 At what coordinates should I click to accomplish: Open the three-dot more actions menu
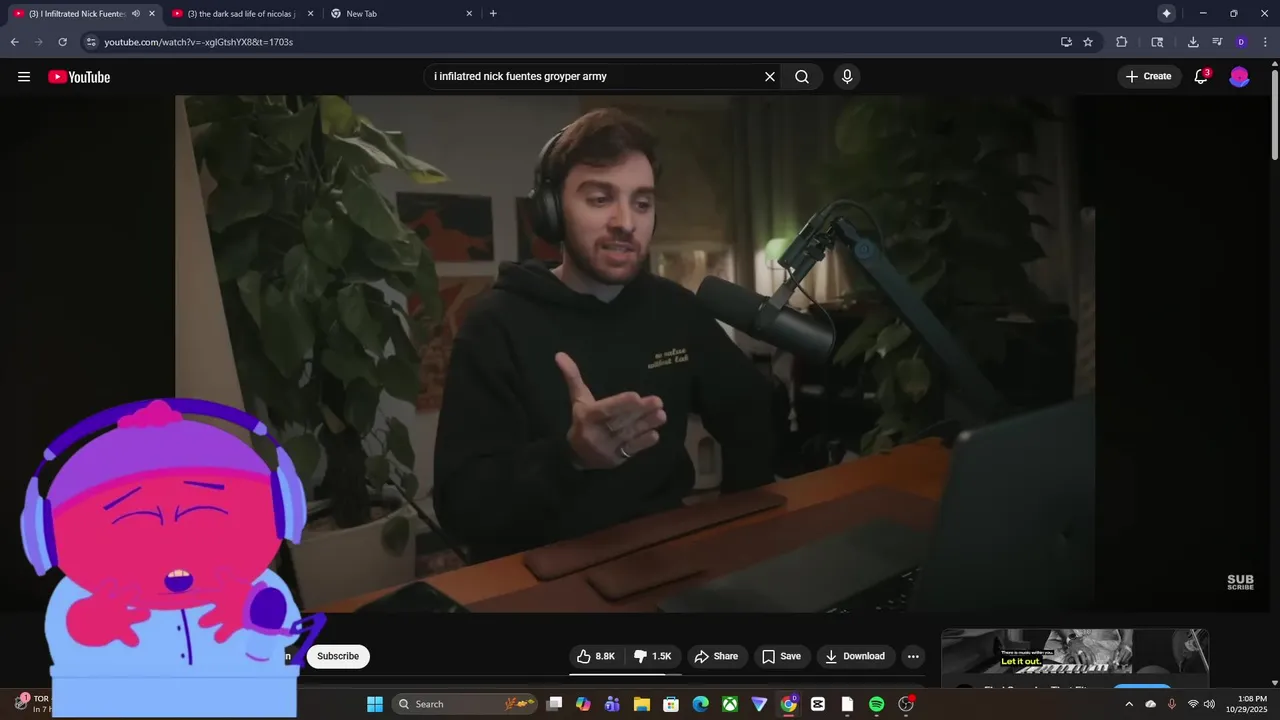912,656
